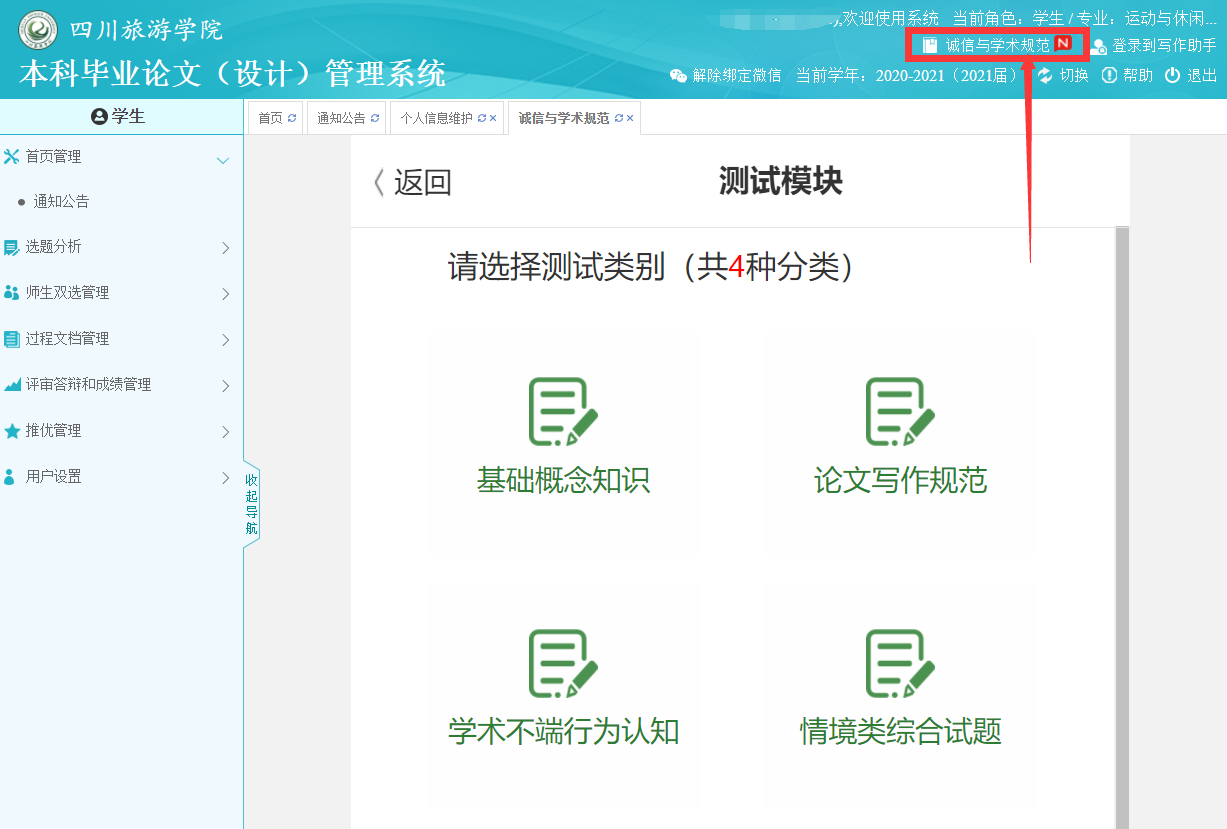Click the 退出 power icon

pos(1172,75)
